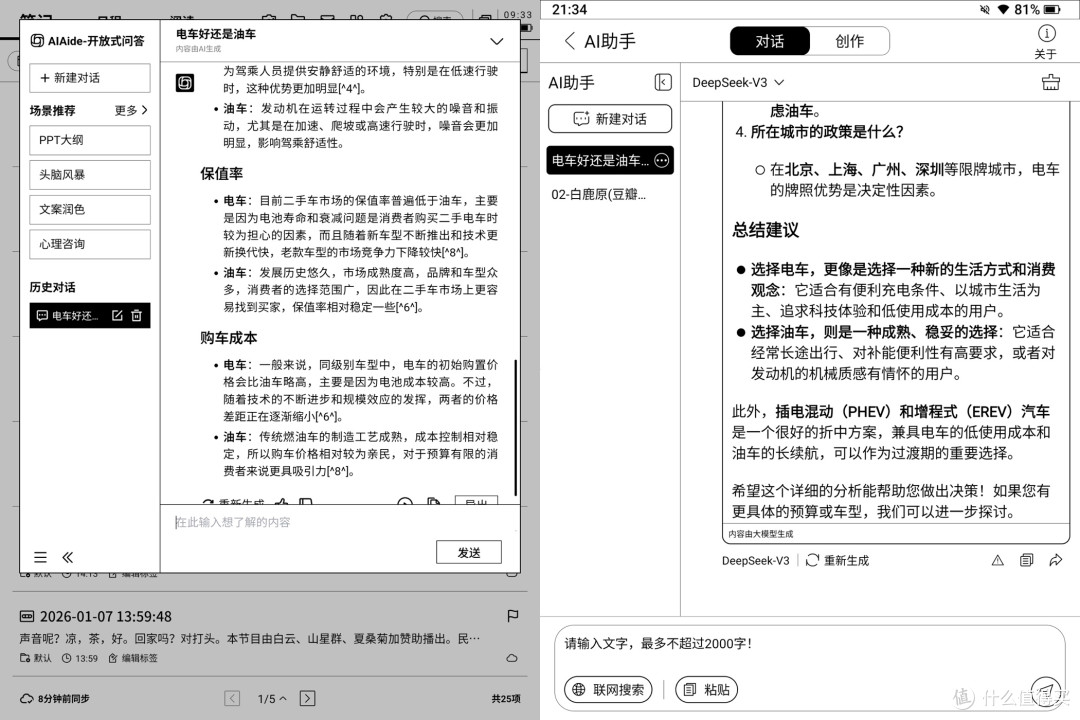Paste clipboard text with 粘贴 button

707,689
